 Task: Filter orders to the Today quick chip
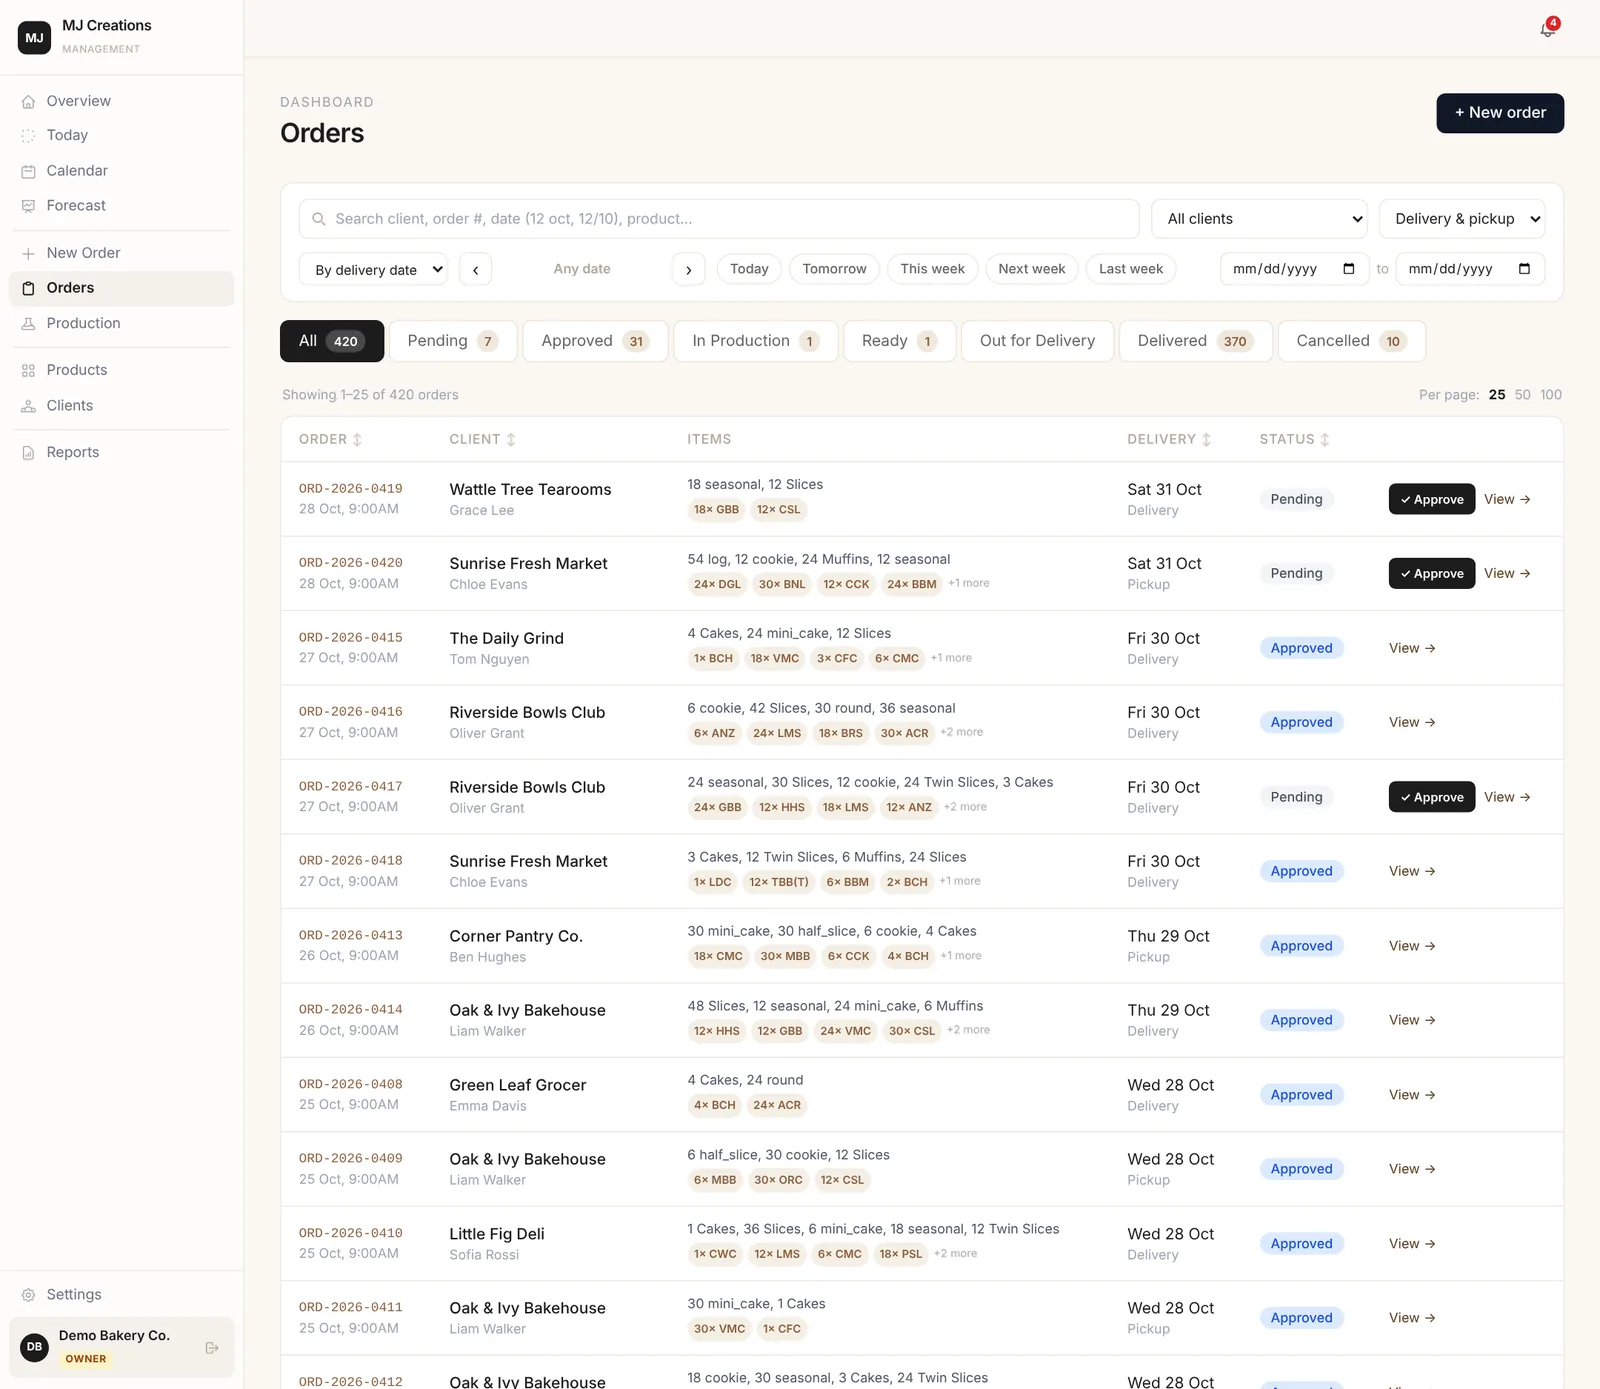pyautogui.click(x=749, y=269)
